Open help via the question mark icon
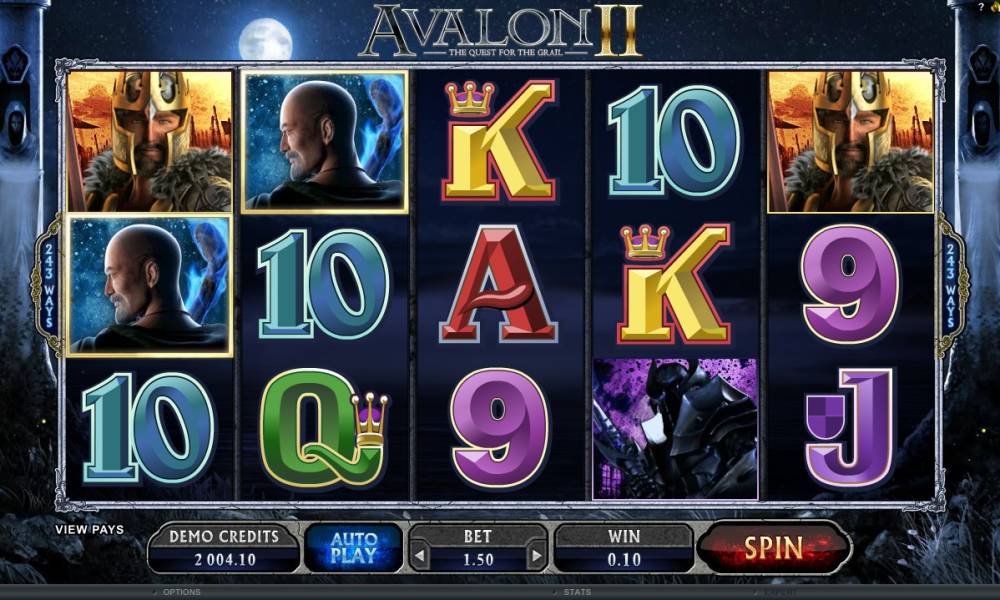The width and height of the screenshot is (1000, 600). 981,6
